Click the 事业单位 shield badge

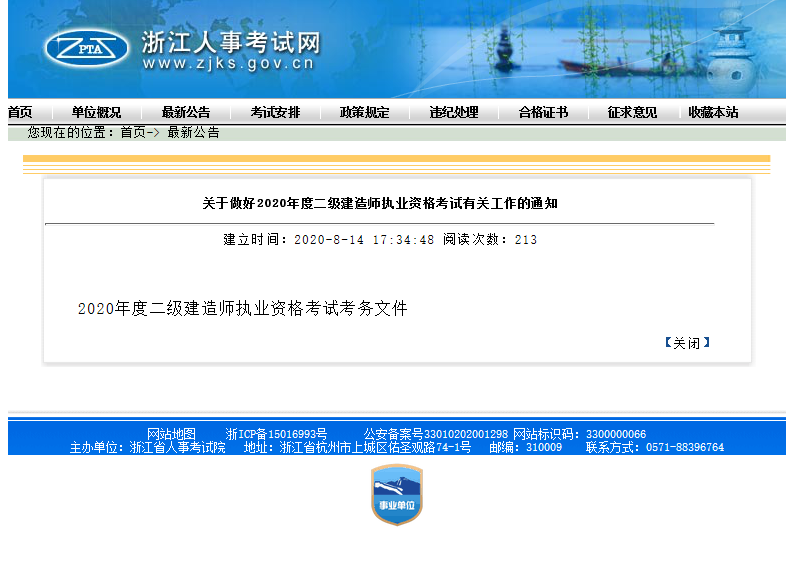(x=397, y=495)
